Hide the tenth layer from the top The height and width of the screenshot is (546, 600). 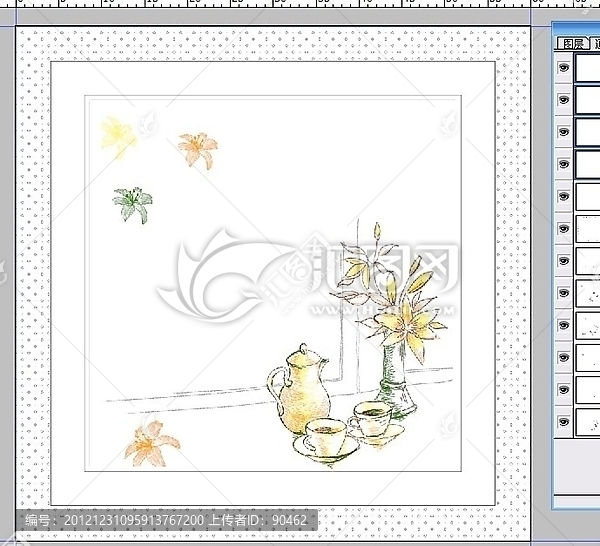tap(563, 357)
